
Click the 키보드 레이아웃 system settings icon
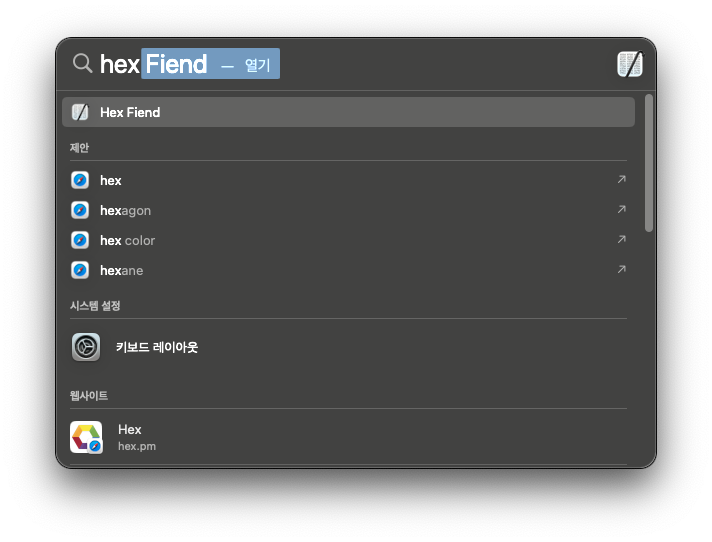[86, 347]
